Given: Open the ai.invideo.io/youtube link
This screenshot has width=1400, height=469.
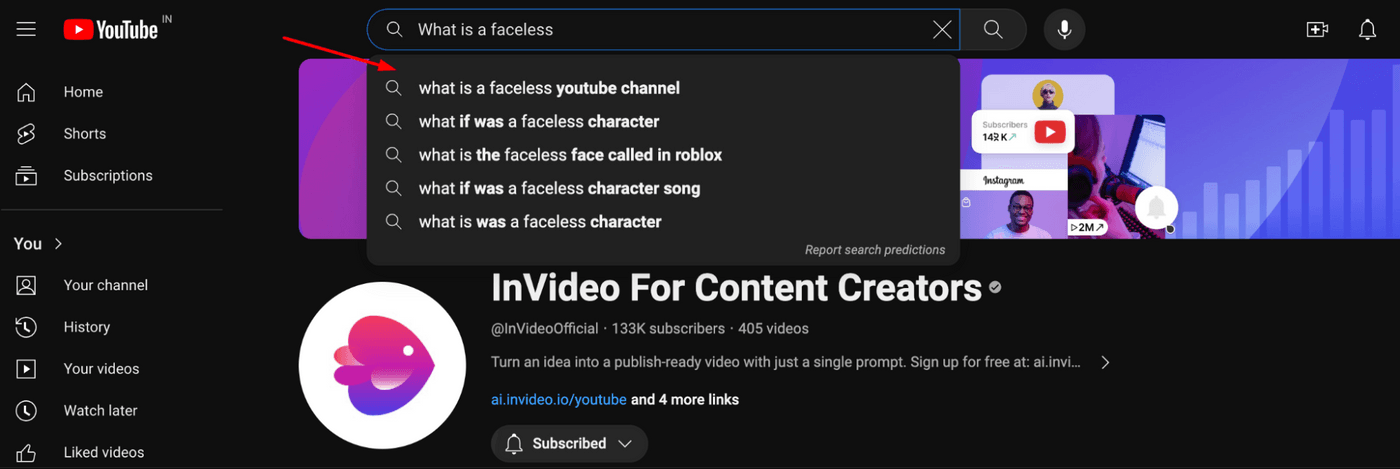Looking at the screenshot, I should pyautogui.click(x=559, y=400).
